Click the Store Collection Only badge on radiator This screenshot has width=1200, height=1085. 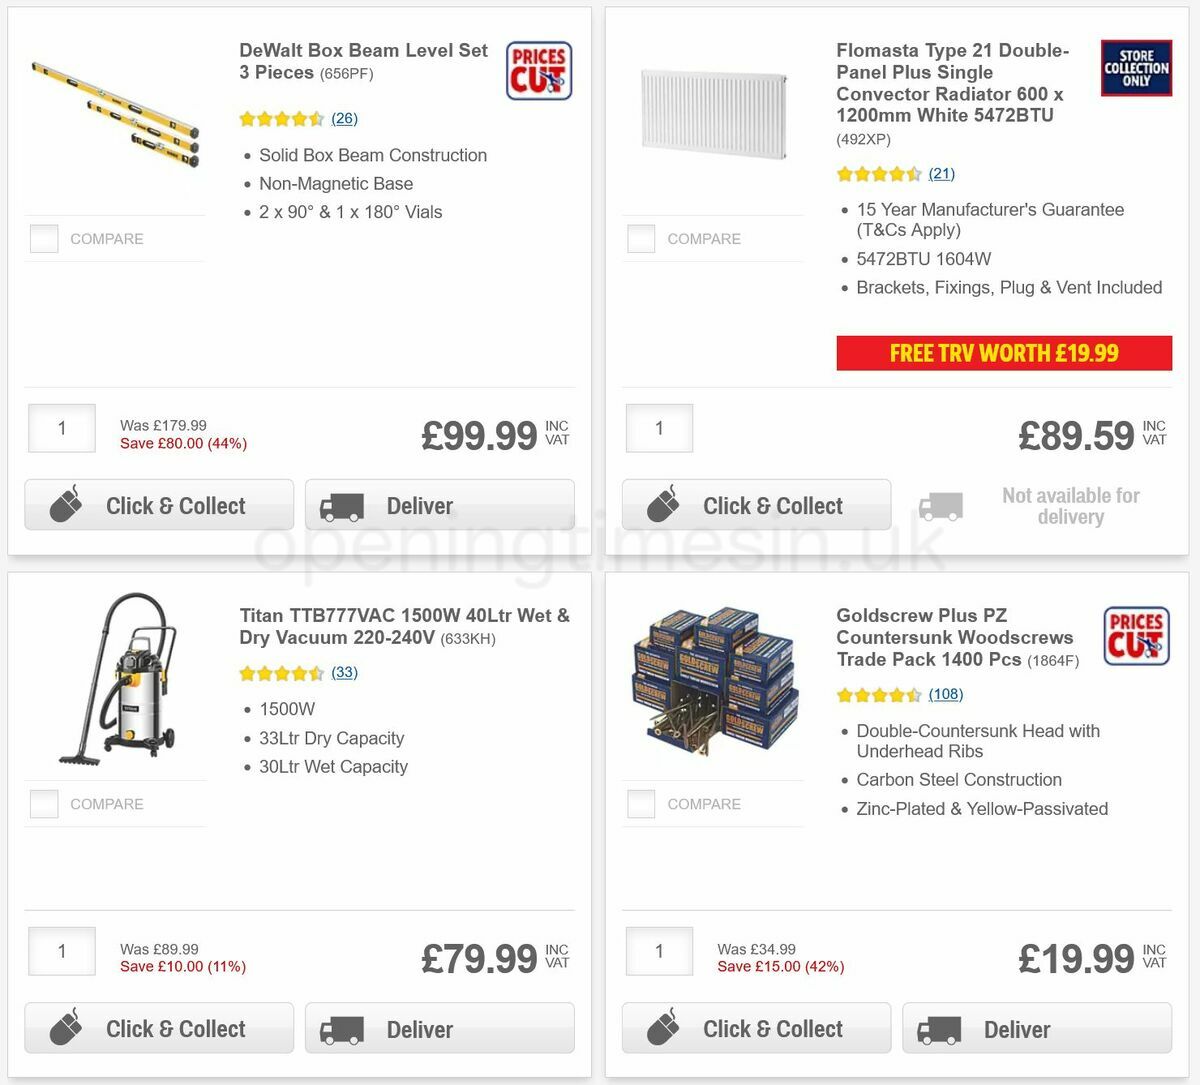[1136, 67]
